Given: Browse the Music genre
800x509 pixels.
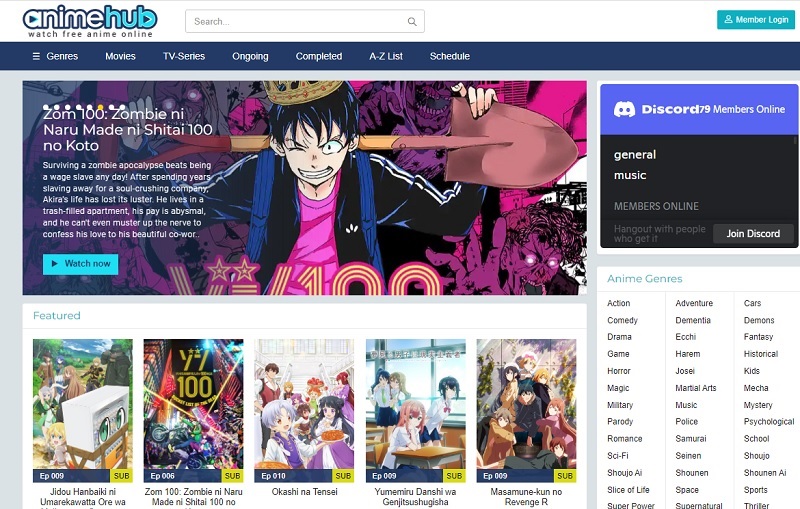Looking at the screenshot, I should pos(686,405).
